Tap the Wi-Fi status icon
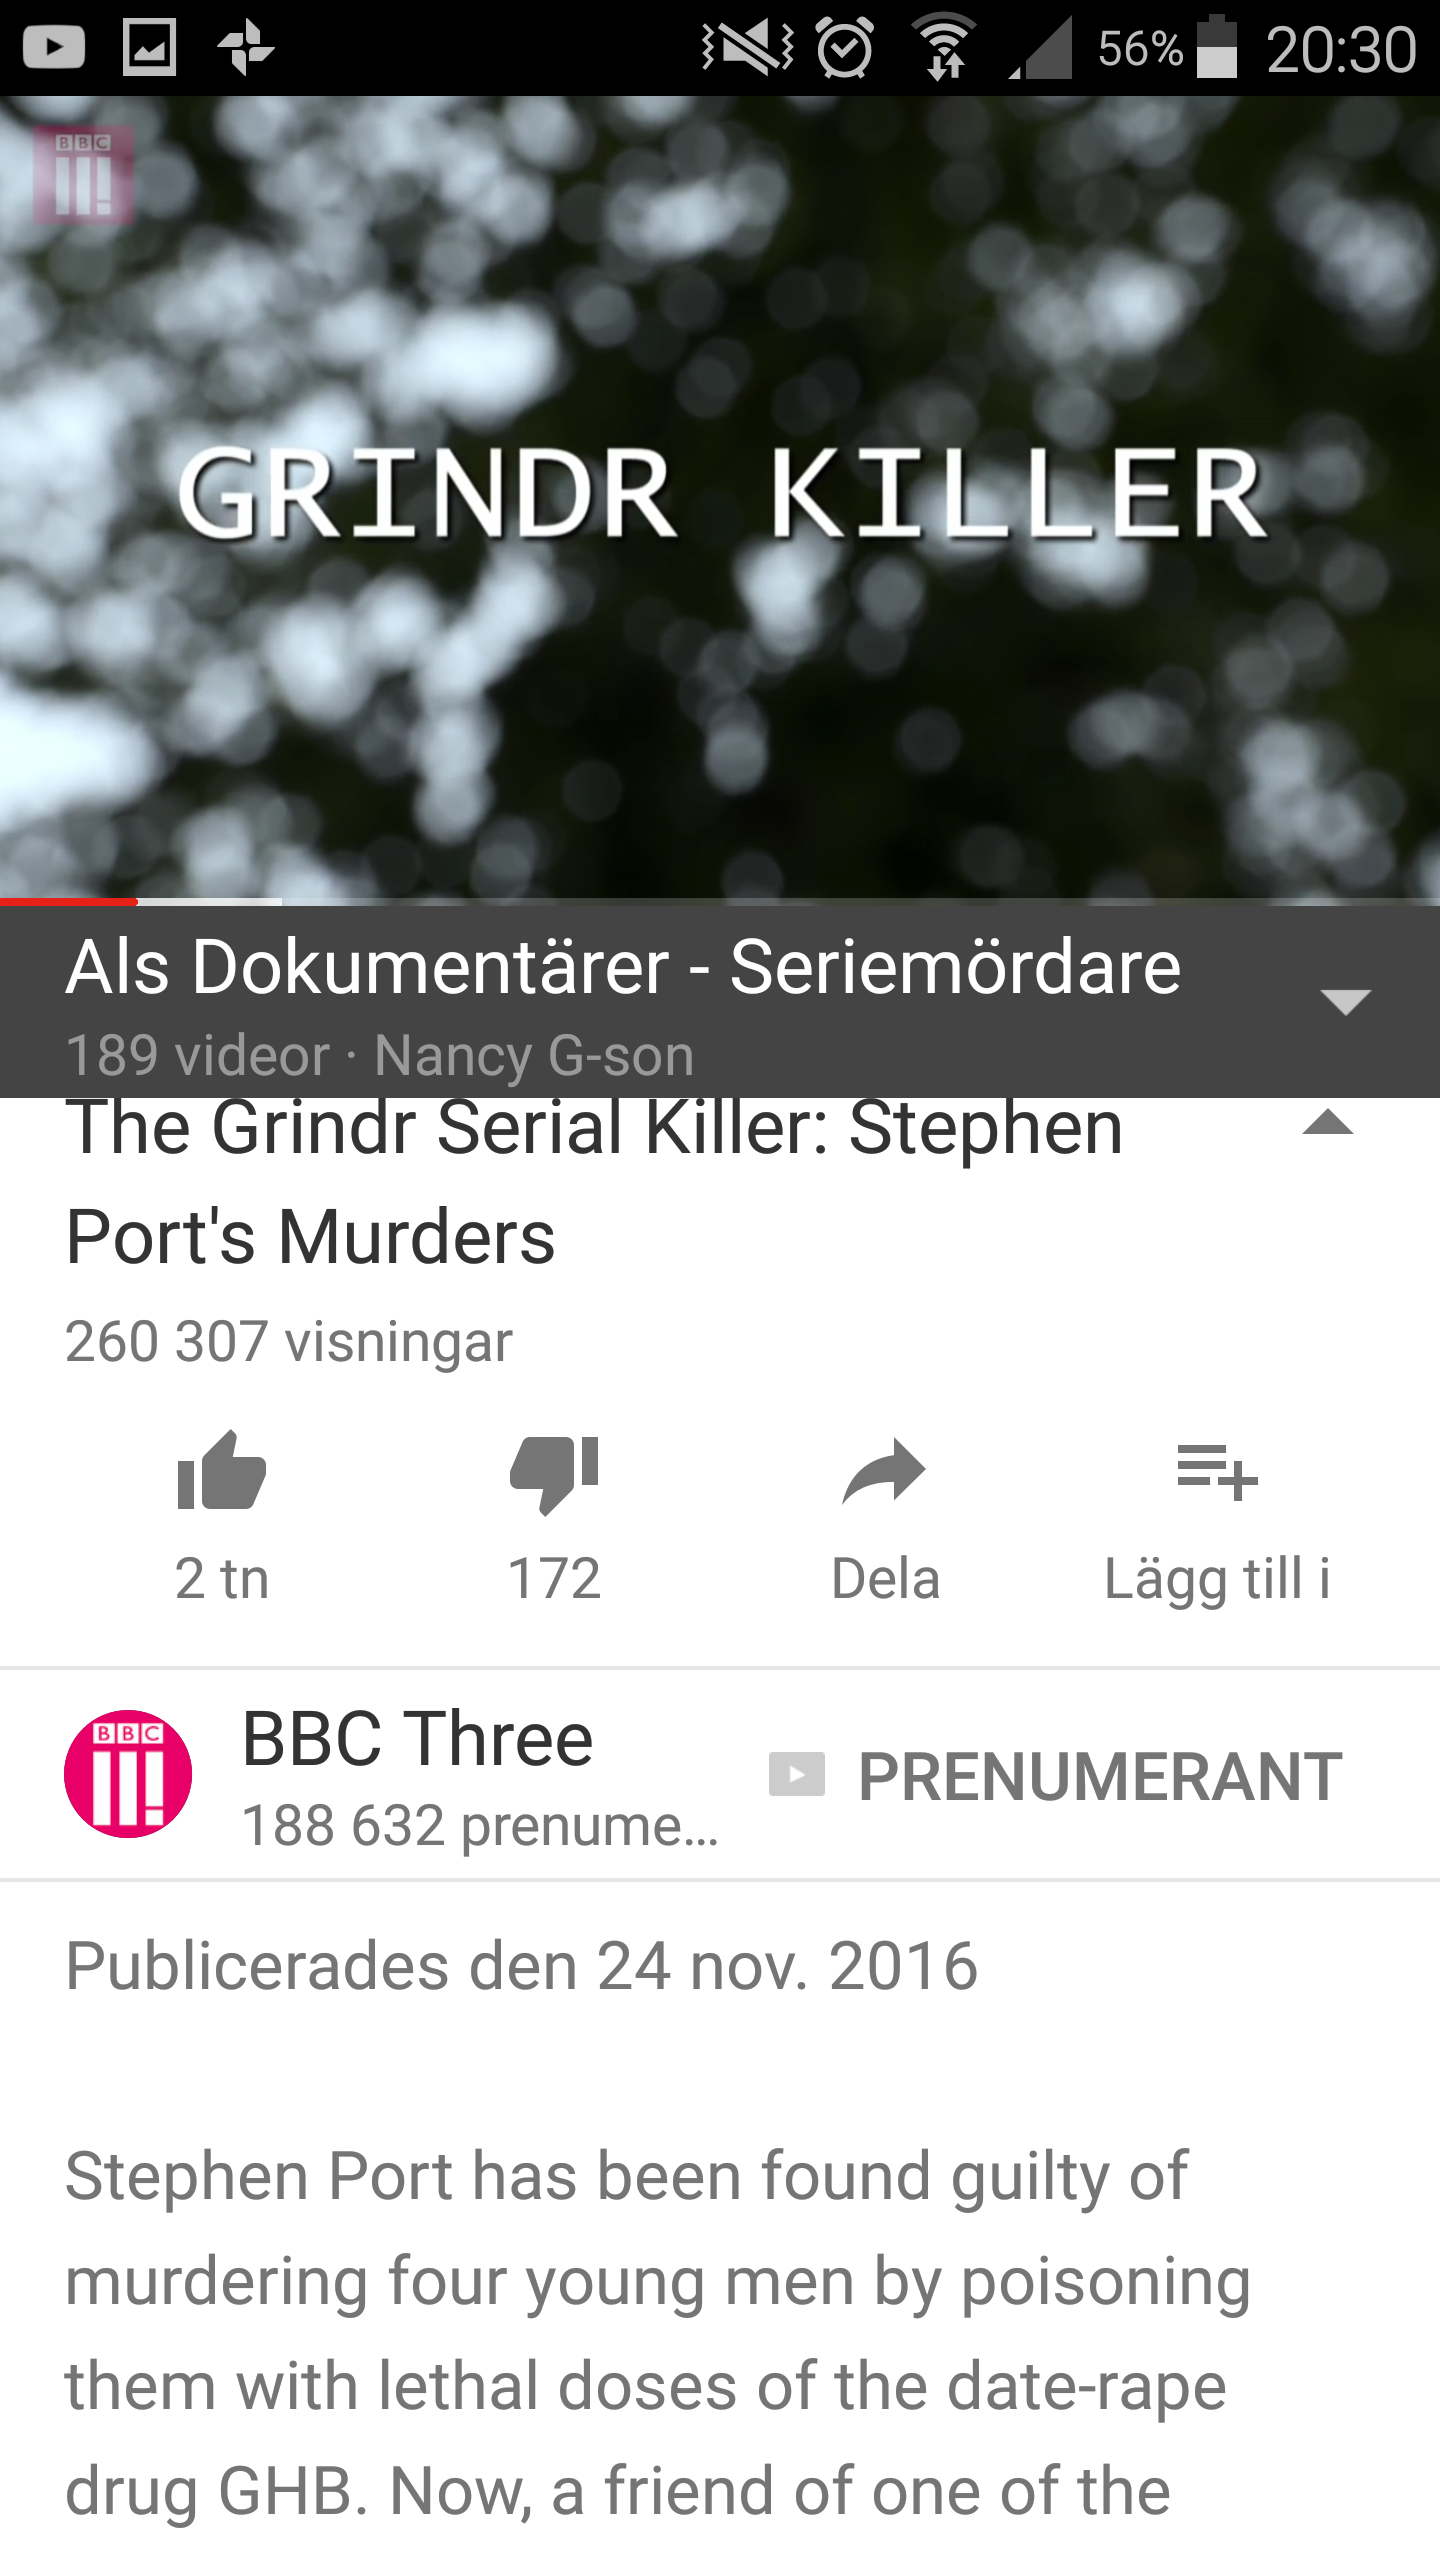The height and width of the screenshot is (2560, 1440). 944,47
